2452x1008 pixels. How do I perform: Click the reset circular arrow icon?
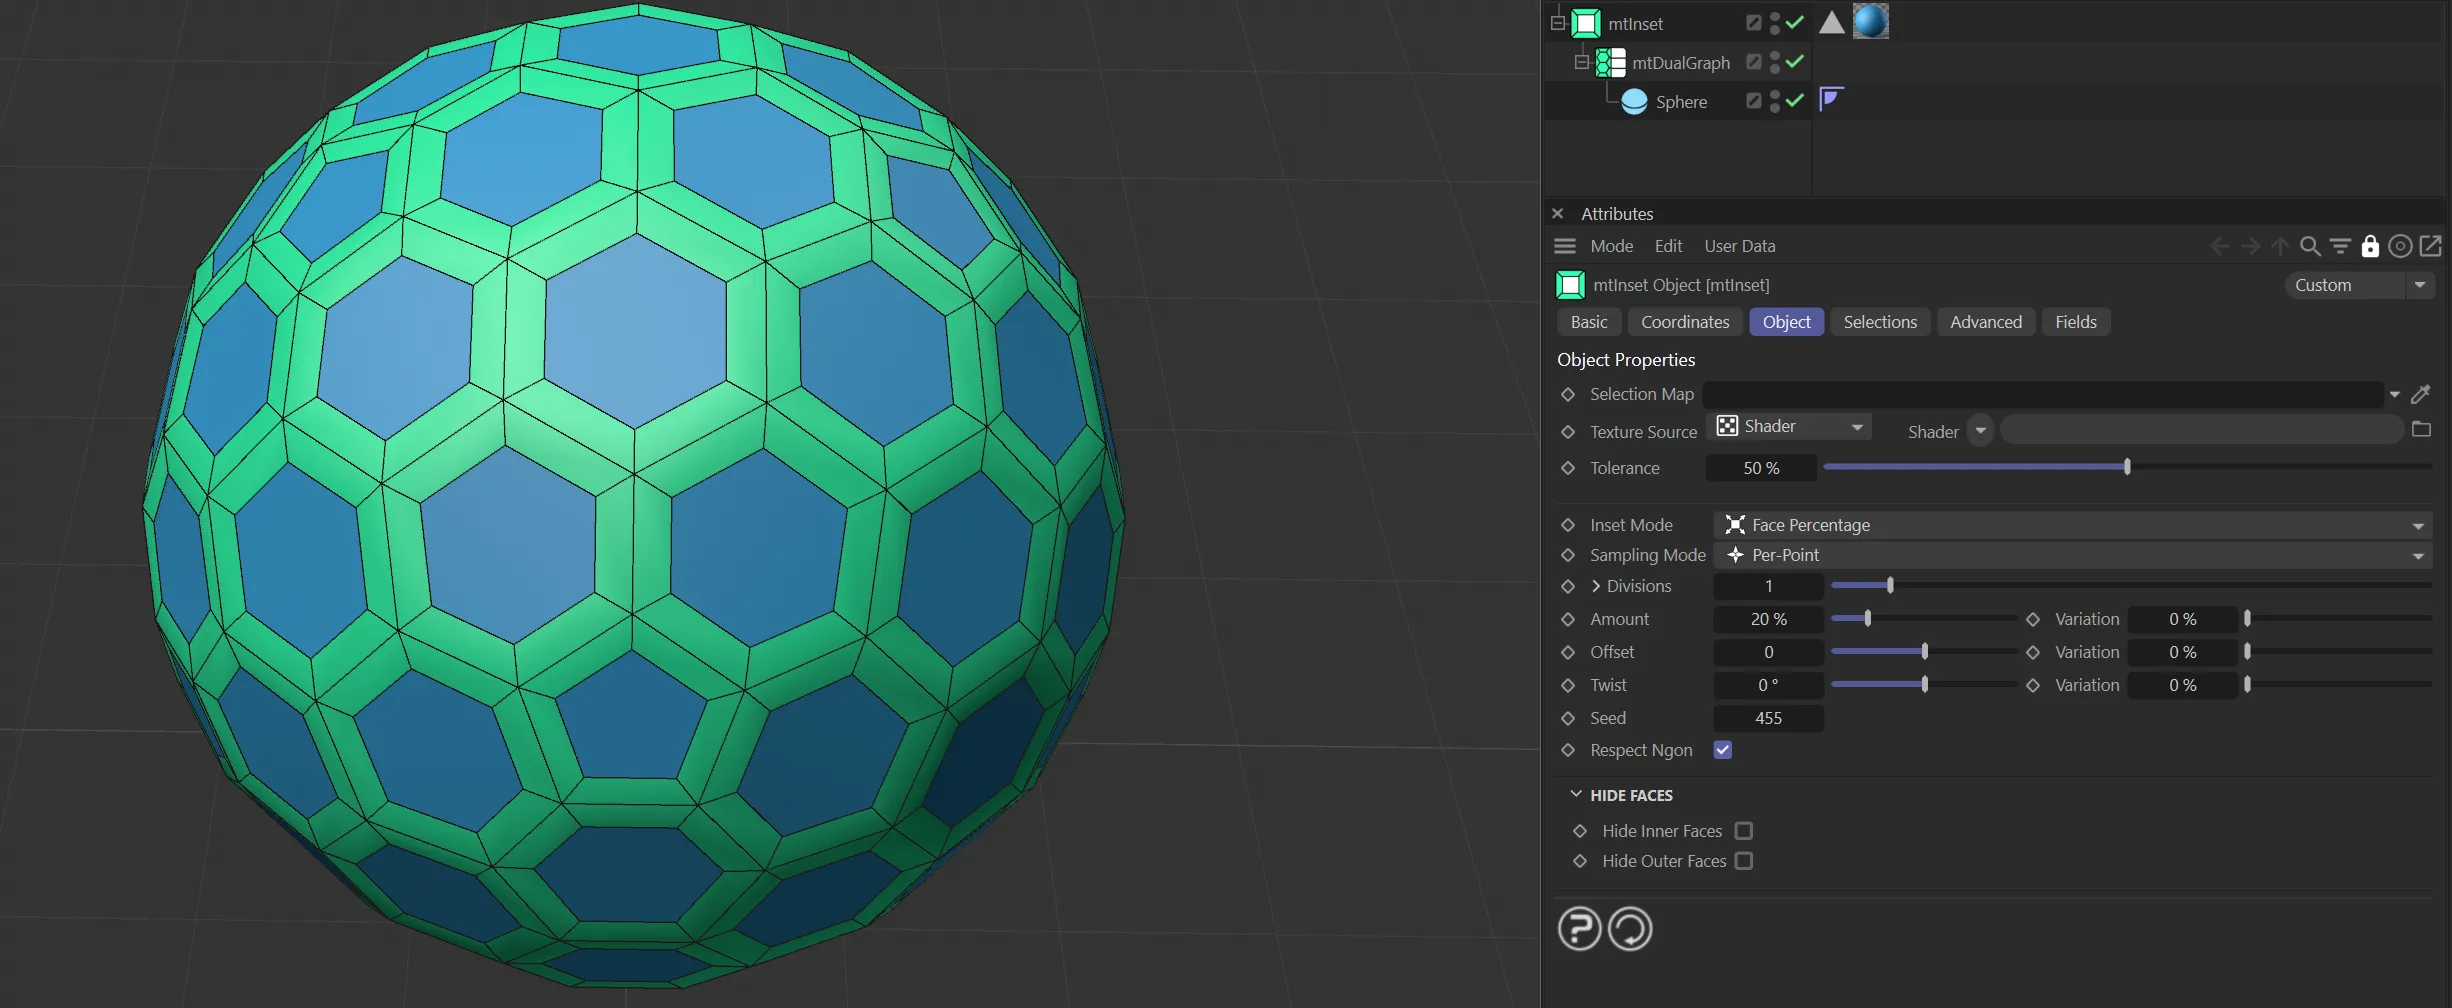tap(1630, 929)
